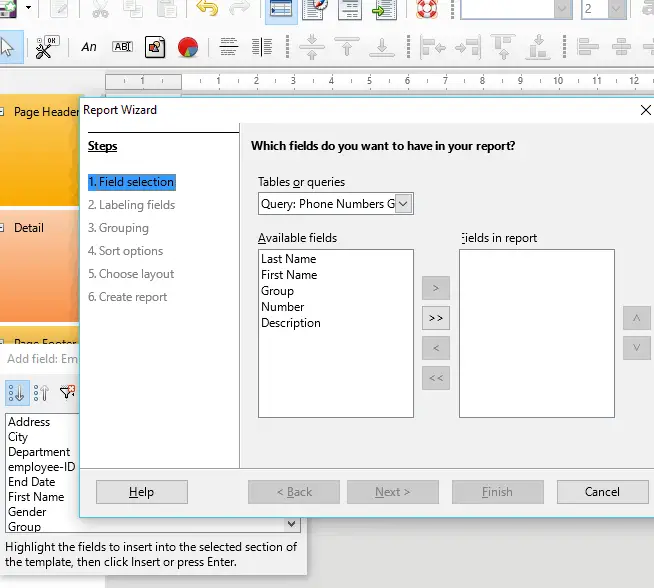The image size is (654, 588).
Task: Remove sorting in Add field panel
Action: 67,392
